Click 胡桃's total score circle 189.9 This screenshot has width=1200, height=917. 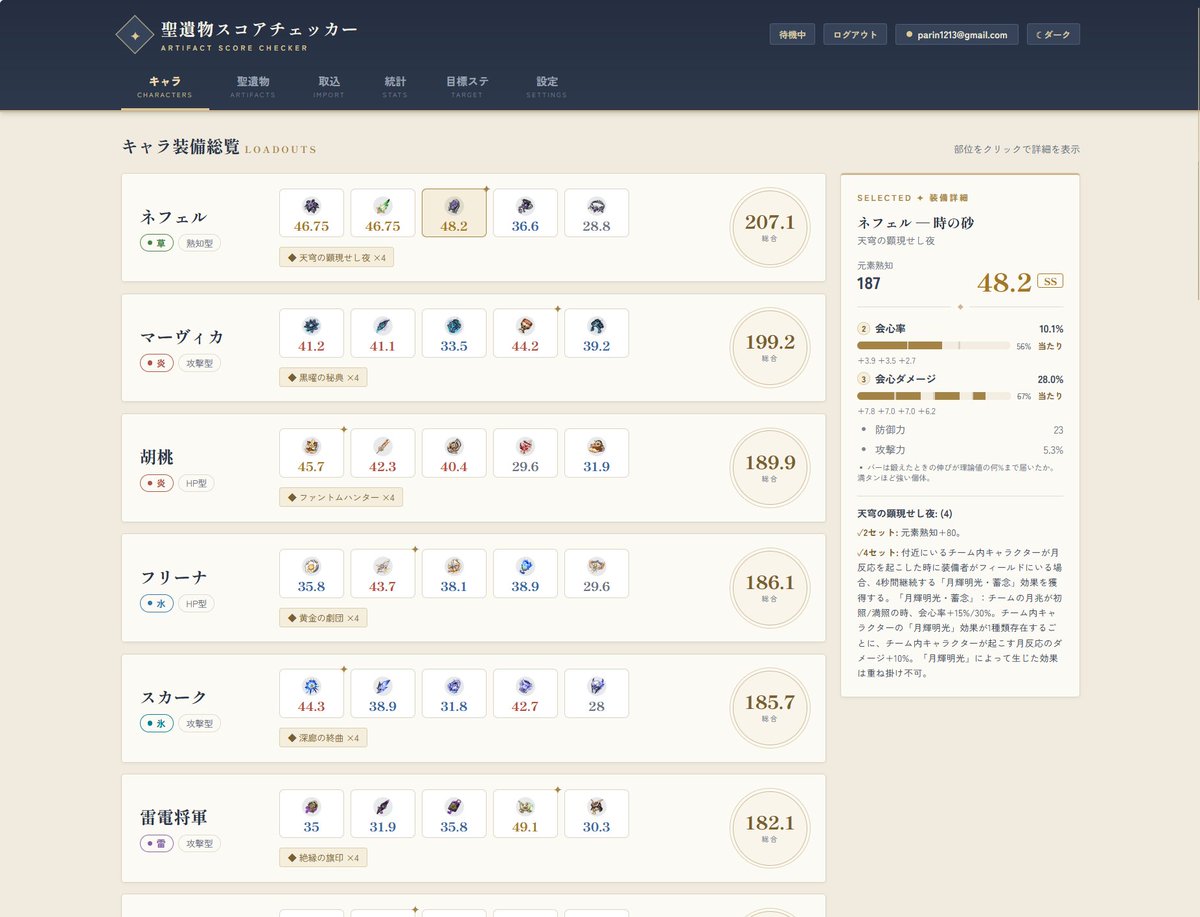point(770,467)
